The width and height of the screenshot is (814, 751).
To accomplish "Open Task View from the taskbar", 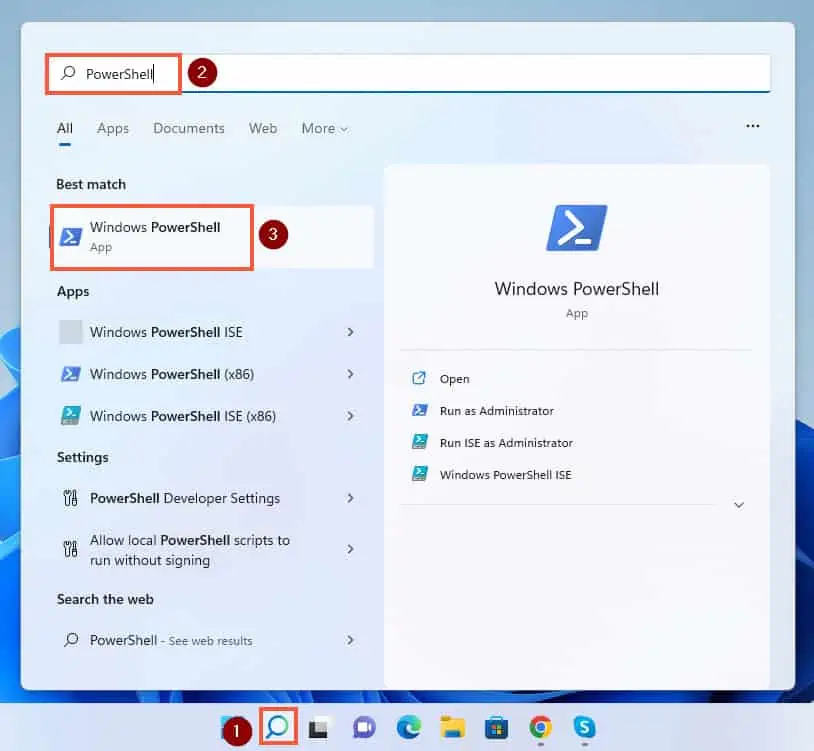I will (x=319, y=728).
